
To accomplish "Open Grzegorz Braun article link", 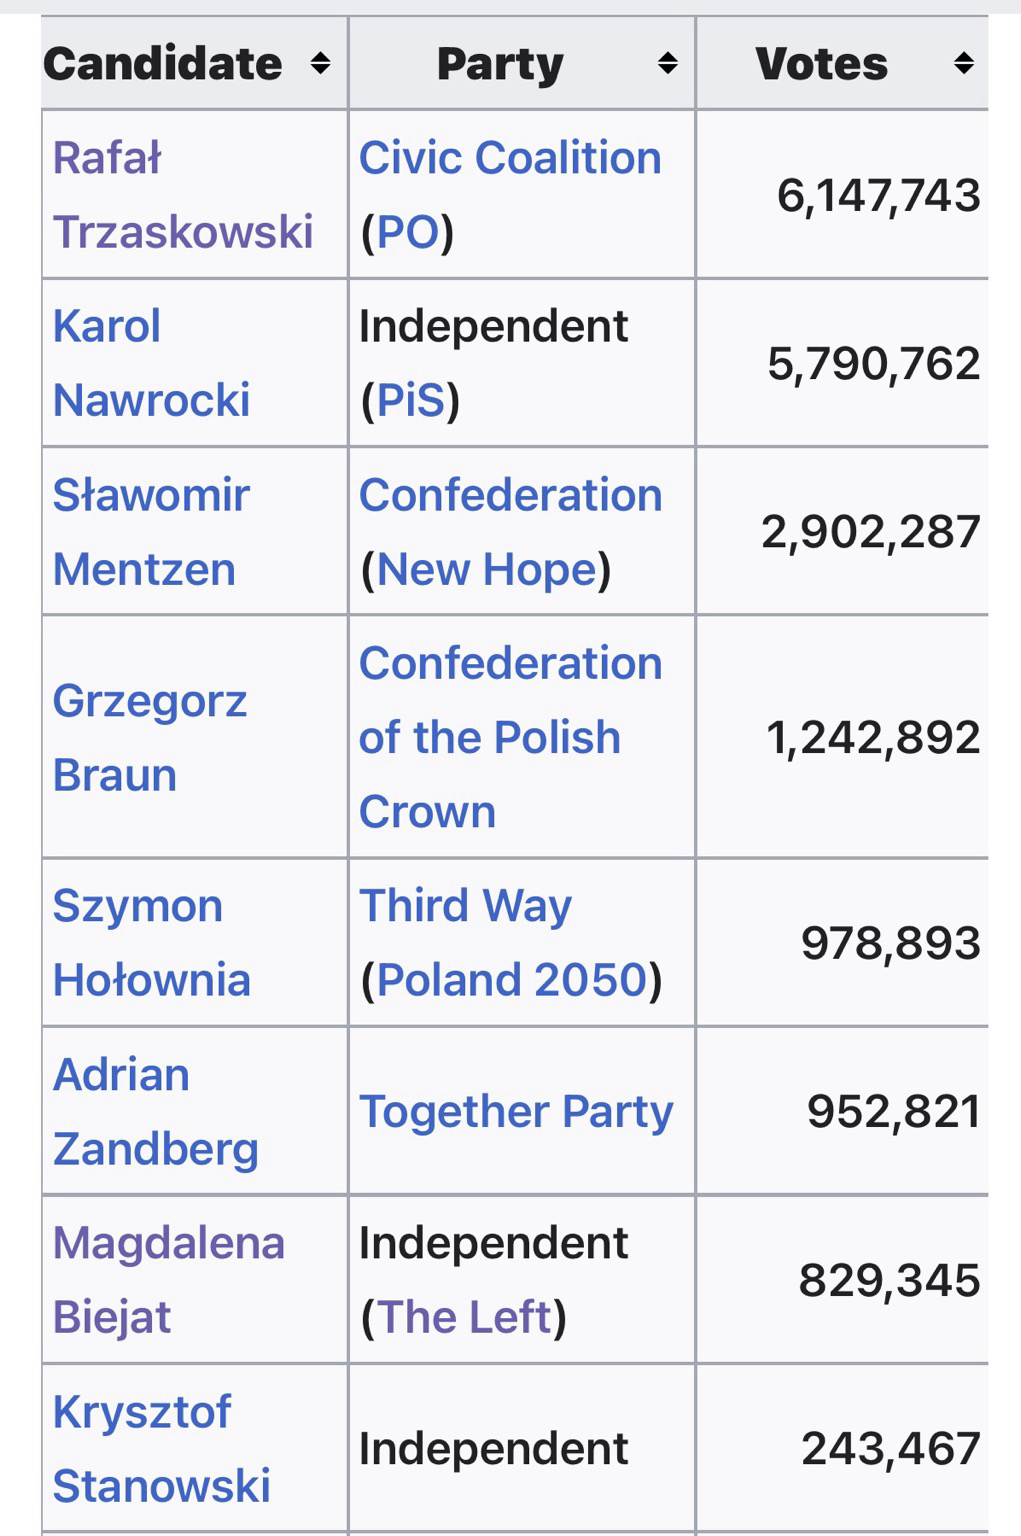I will 149,738.
